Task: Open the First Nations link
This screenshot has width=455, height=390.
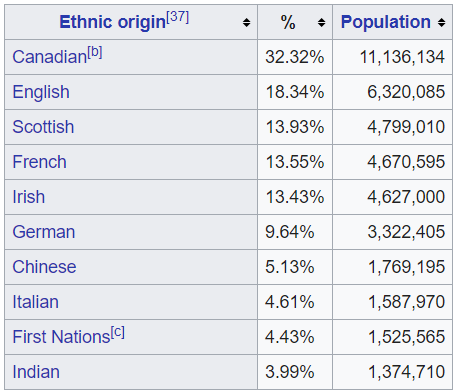Action: tap(61, 337)
